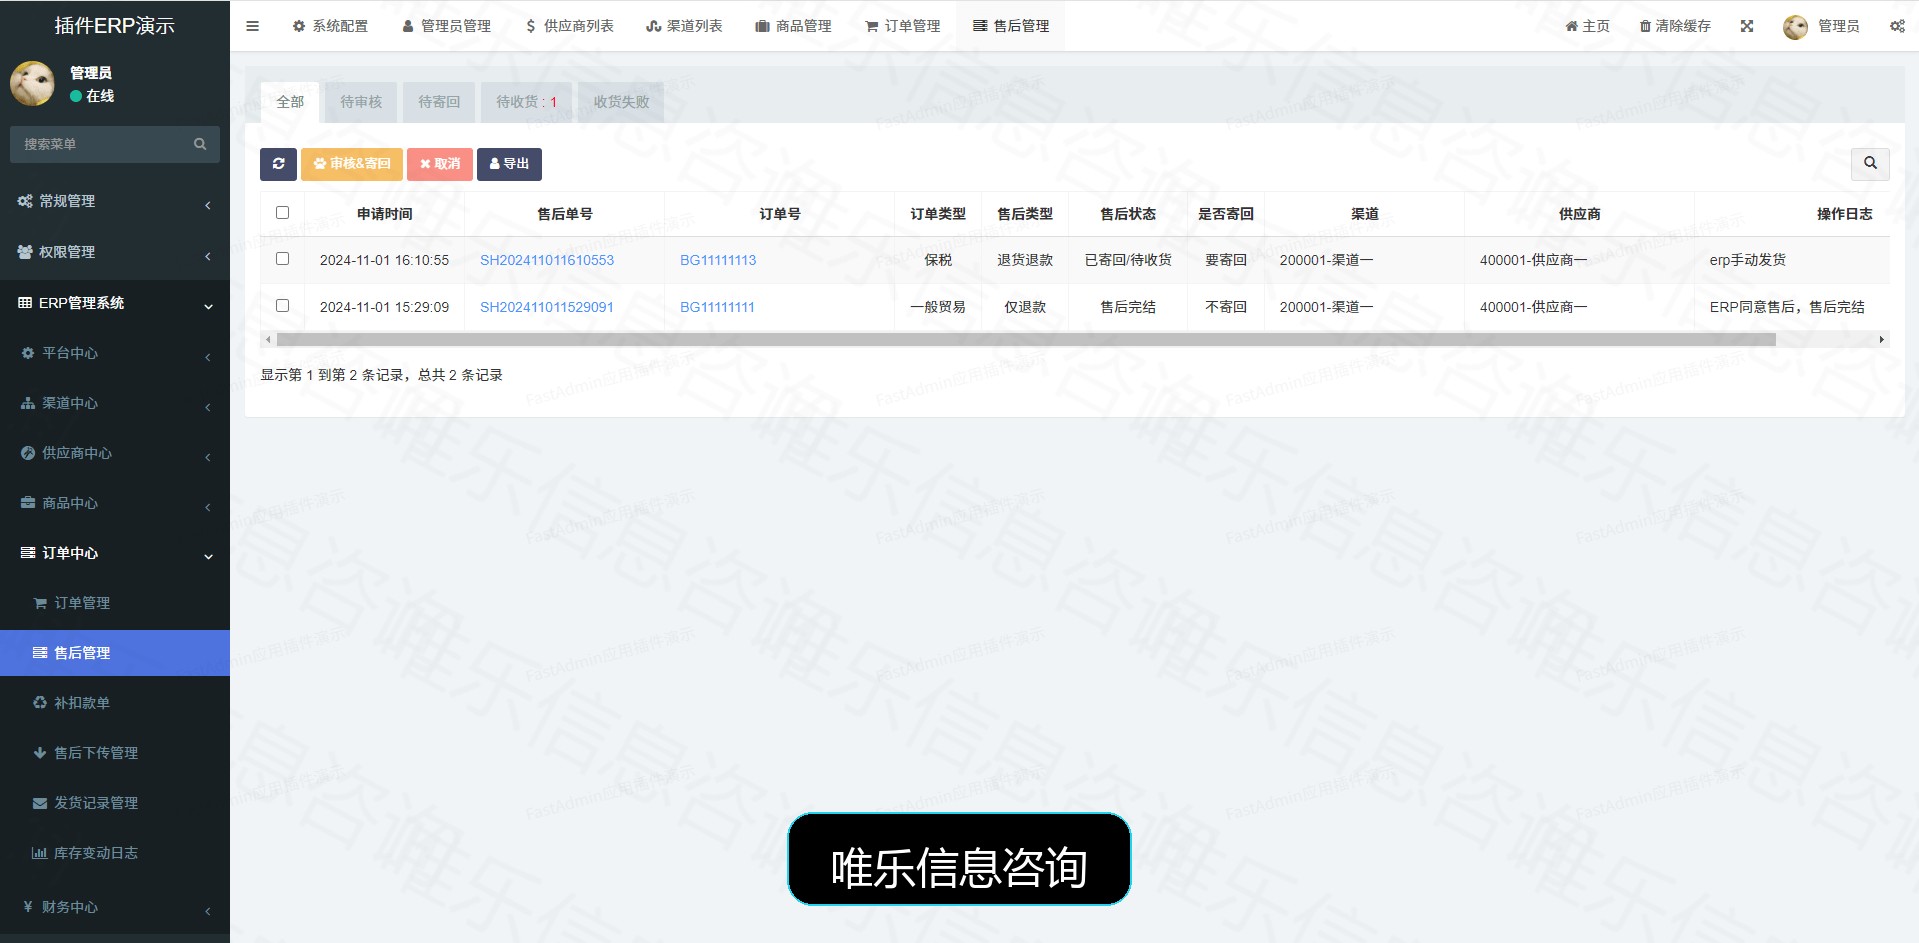
Task: Open the top-right settings gears icon
Action: tap(1897, 26)
